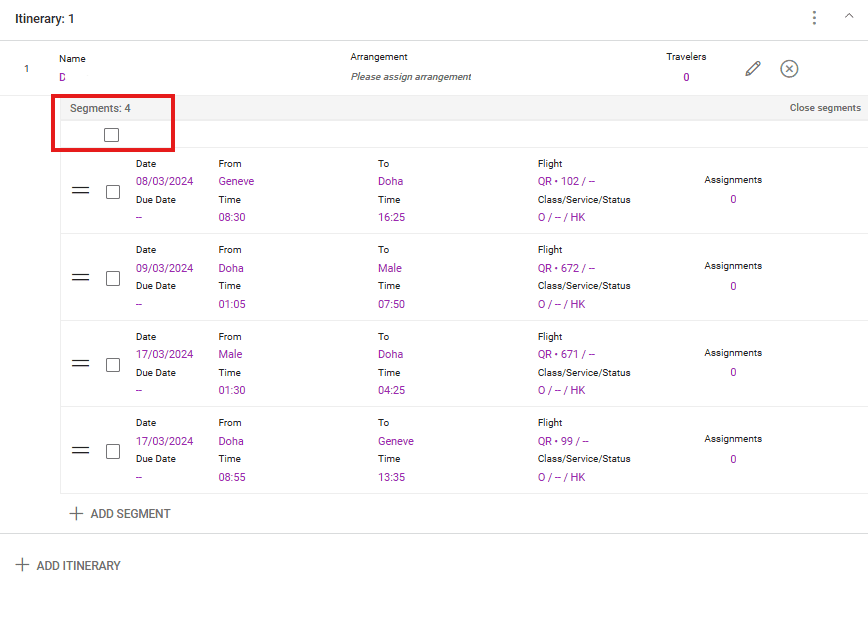Tick the select-all segments checkbox
This screenshot has height=618, width=868.
(x=112, y=135)
